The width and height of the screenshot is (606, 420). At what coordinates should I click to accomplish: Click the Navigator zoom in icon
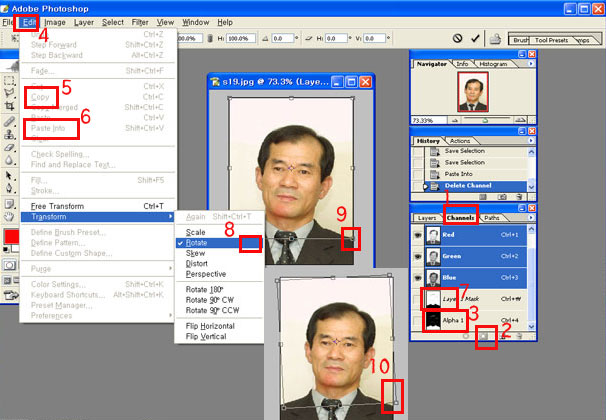pyautogui.click(x=521, y=120)
